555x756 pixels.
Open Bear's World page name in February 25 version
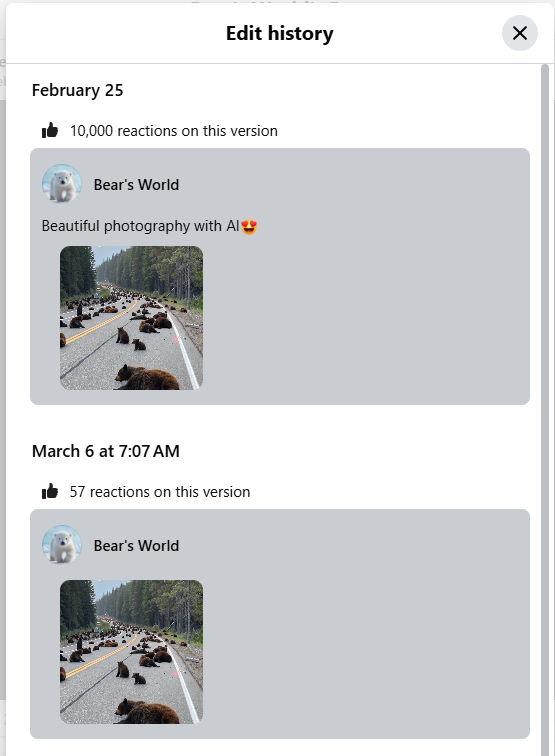click(x=136, y=185)
